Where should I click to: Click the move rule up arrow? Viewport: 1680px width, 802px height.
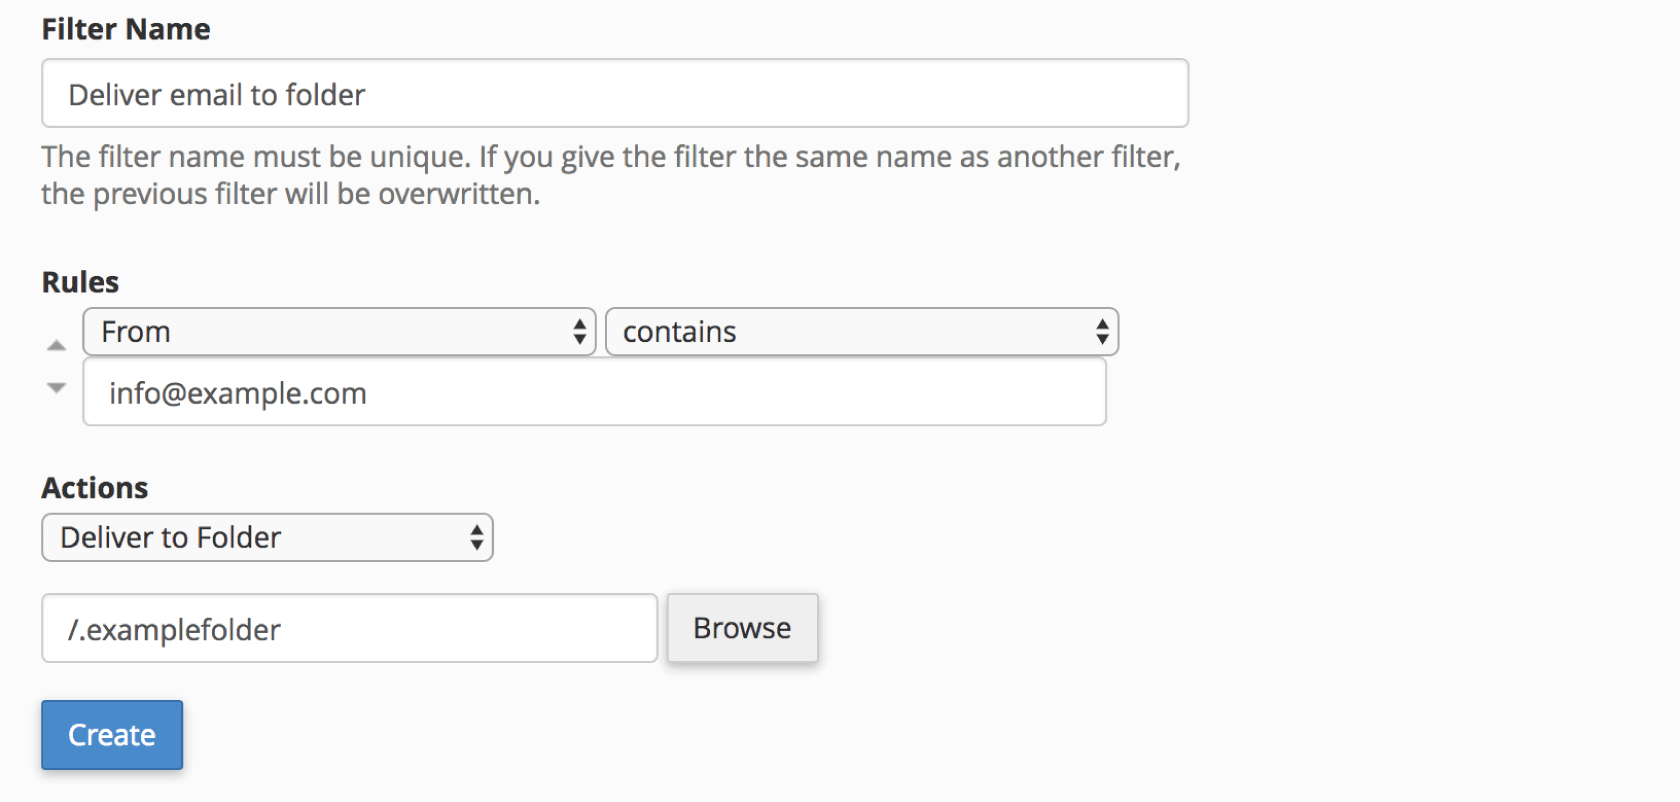click(x=57, y=346)
